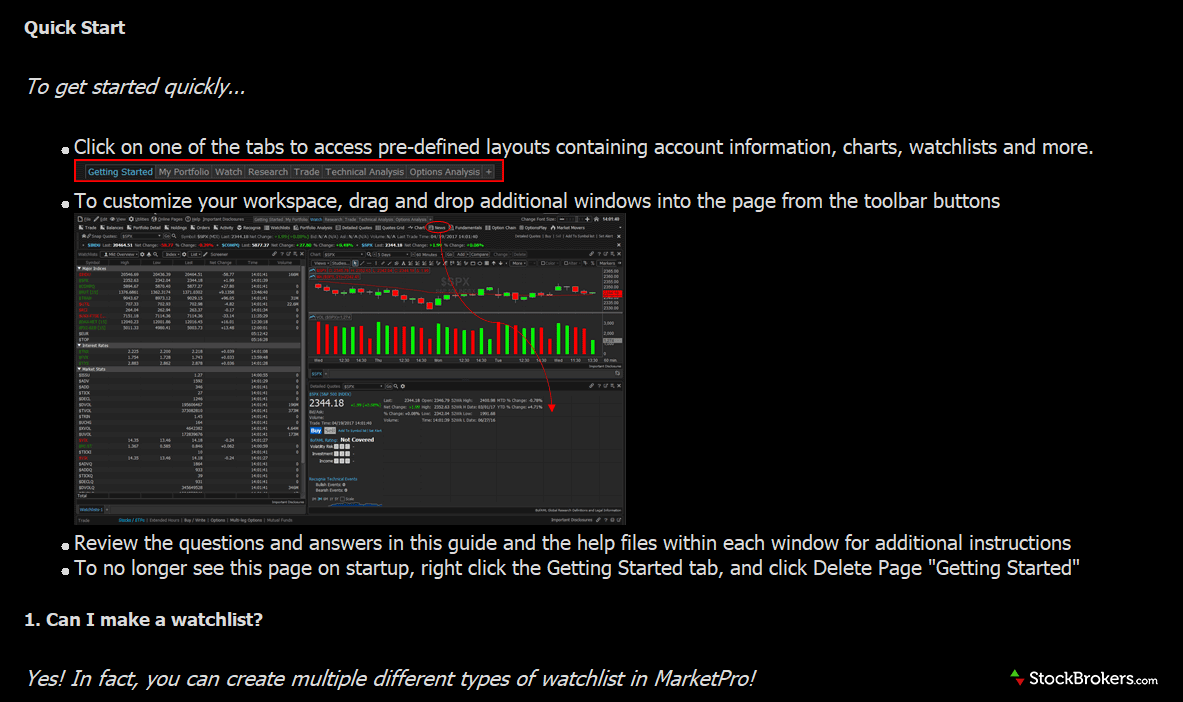Toggle the Scale checkbox under the mini chart
This screenshot has height=702, width=1183.
click(x=343, y=499)
